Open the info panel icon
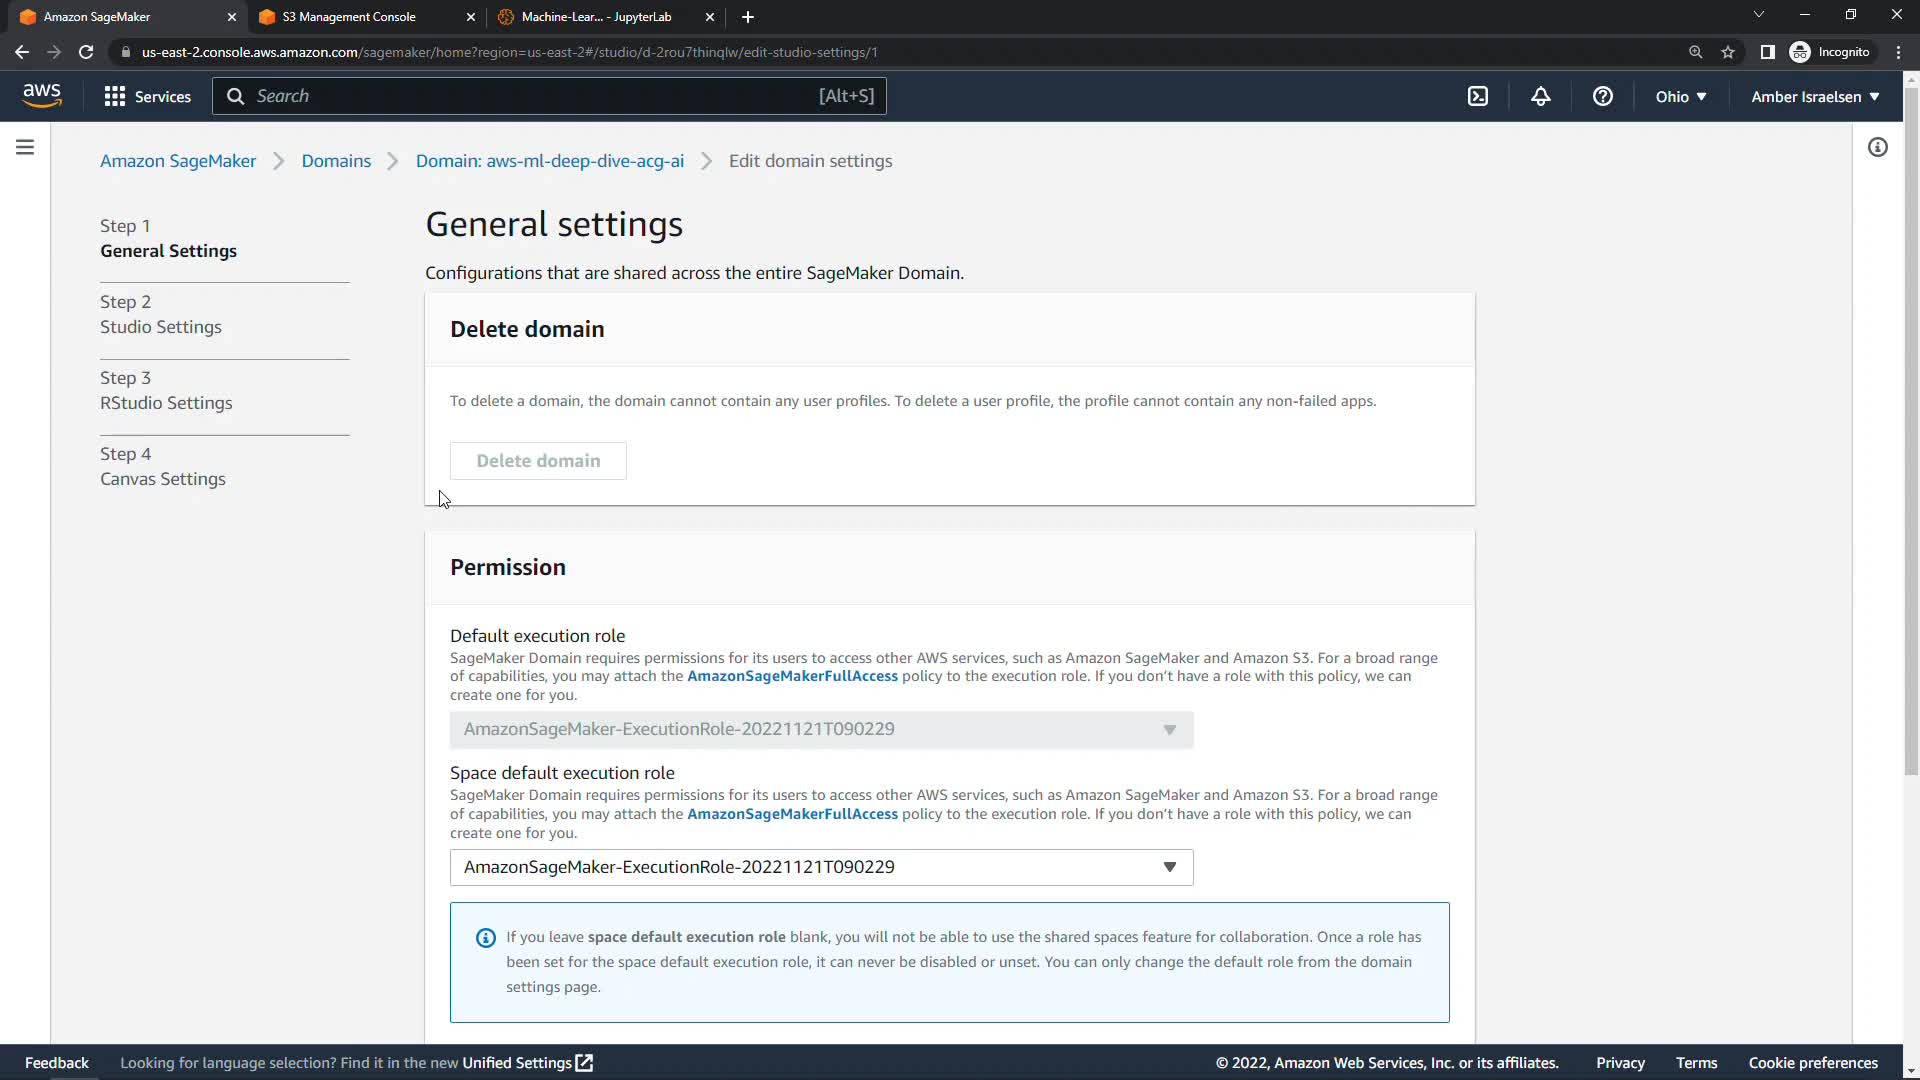1920x1080 pixels. pyautogui.click(x=1877, y=148)
